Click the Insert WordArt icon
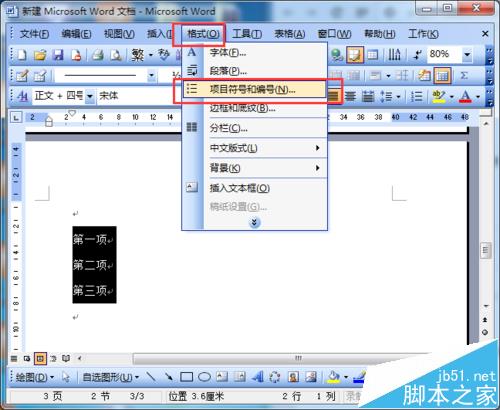Viewport: 500px width, 410px height. pyautogui.click(x=257, y=377)
